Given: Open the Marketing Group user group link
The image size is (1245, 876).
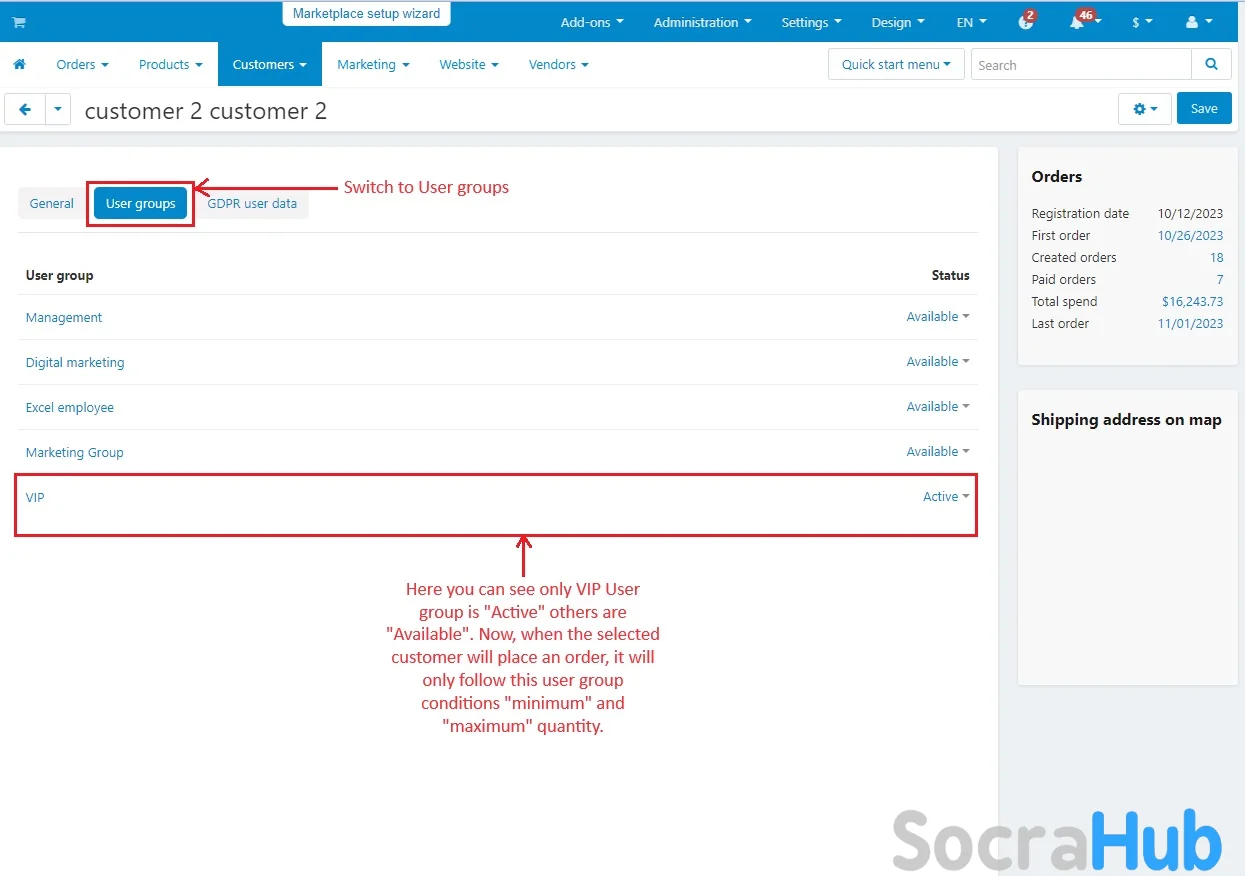Looking at the screenshot, I should point(75,452).
